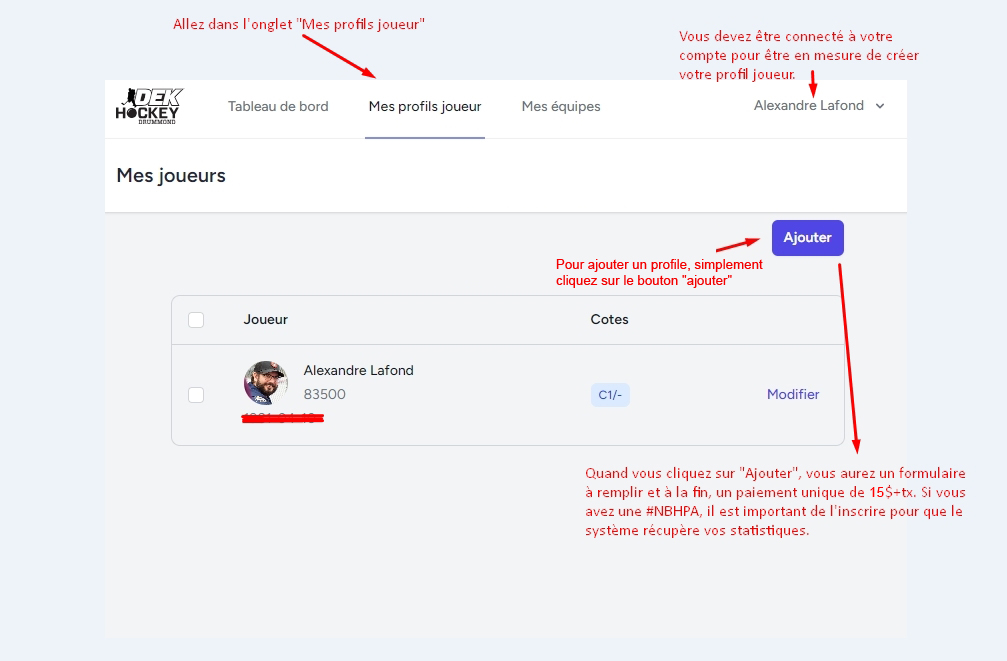
Task: Switch to Mes profils joueur tab
Action: tap(425, 107)
